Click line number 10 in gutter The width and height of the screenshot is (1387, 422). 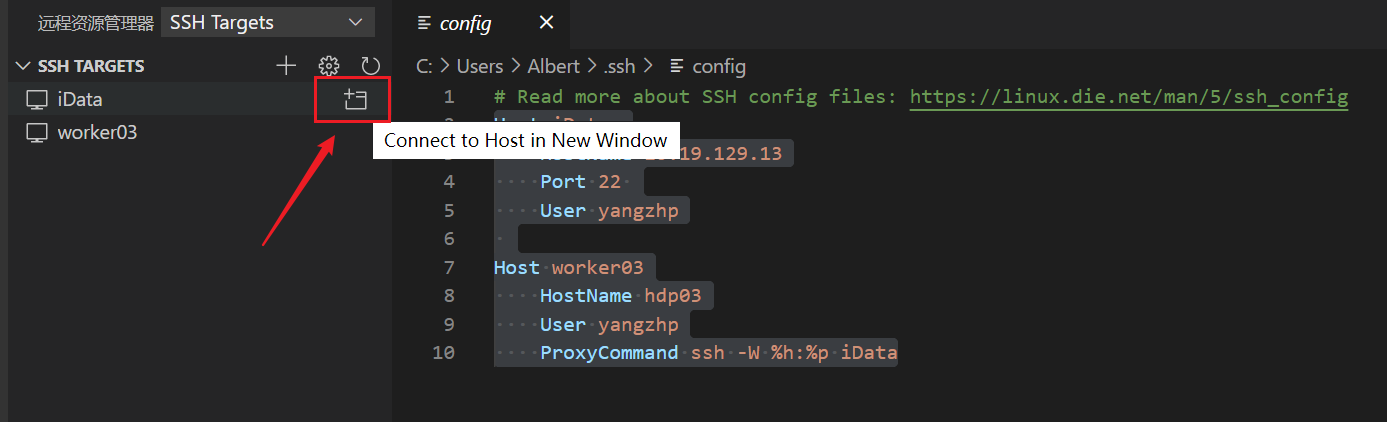[x=443, y=352]
